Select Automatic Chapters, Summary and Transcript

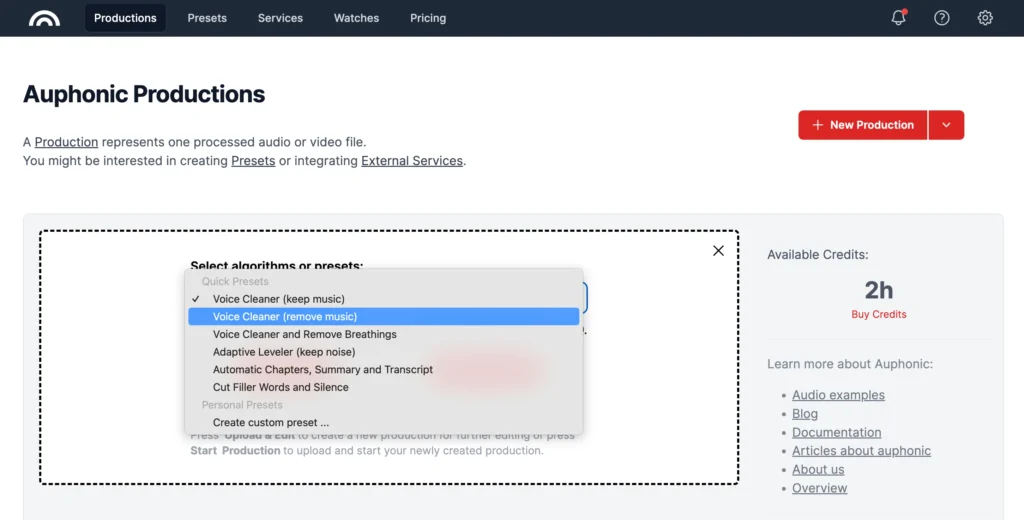point(322,370)
